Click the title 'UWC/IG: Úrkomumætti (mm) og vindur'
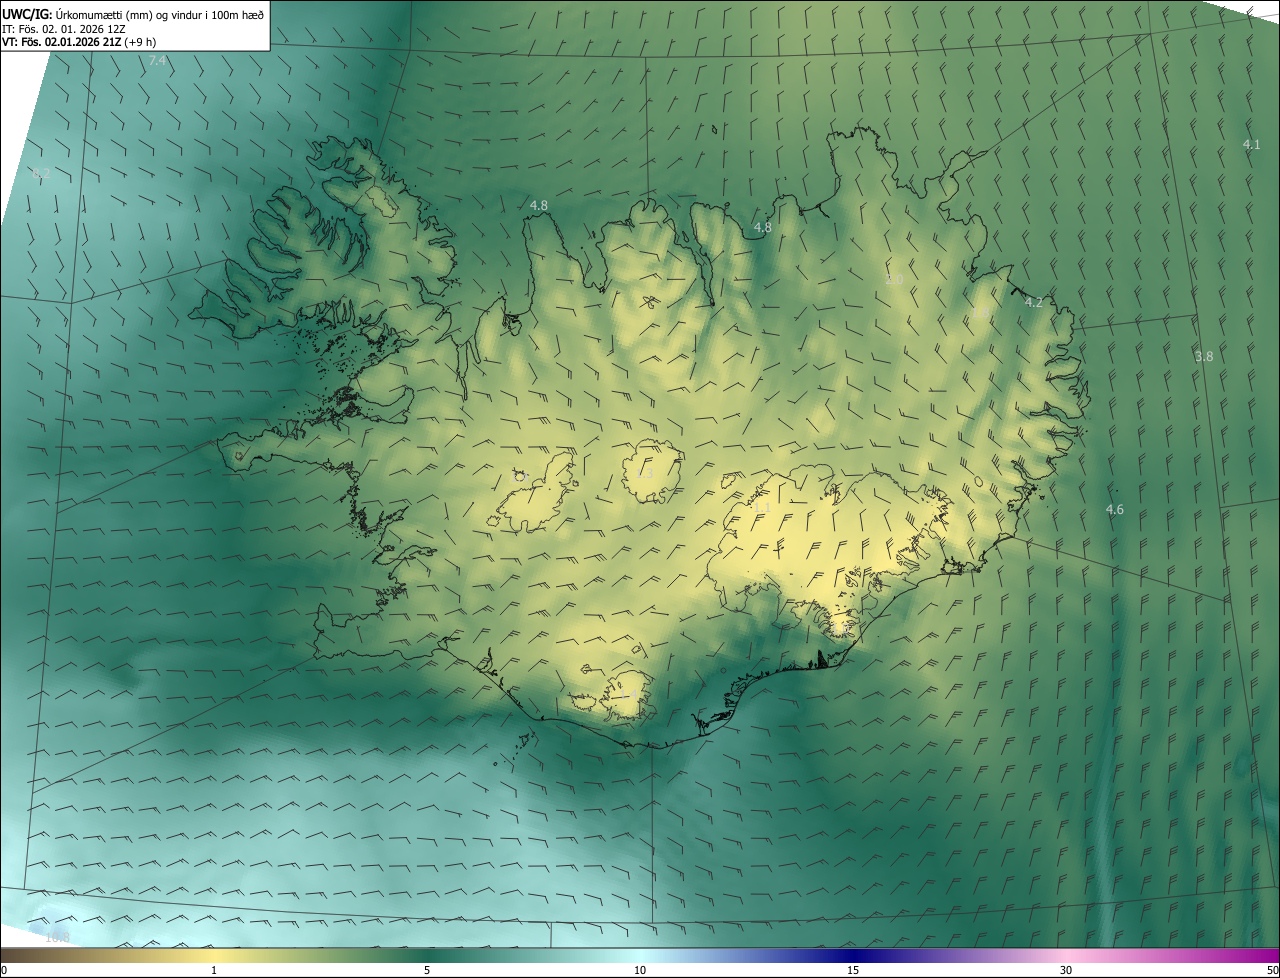 [x=133, y=14]
